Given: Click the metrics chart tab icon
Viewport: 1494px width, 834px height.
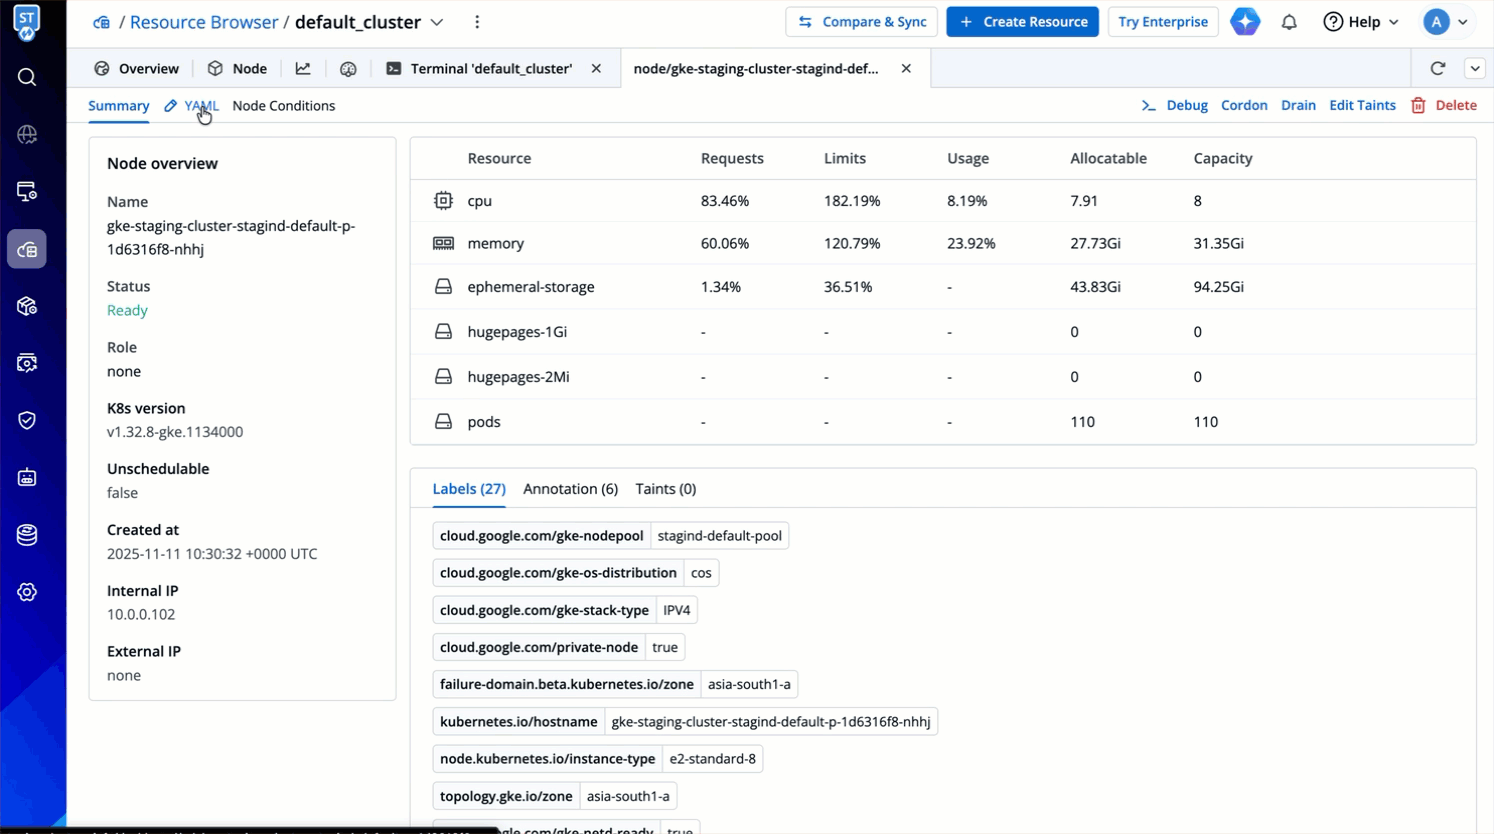Looking at the screenshot, I should coord(303,68).
